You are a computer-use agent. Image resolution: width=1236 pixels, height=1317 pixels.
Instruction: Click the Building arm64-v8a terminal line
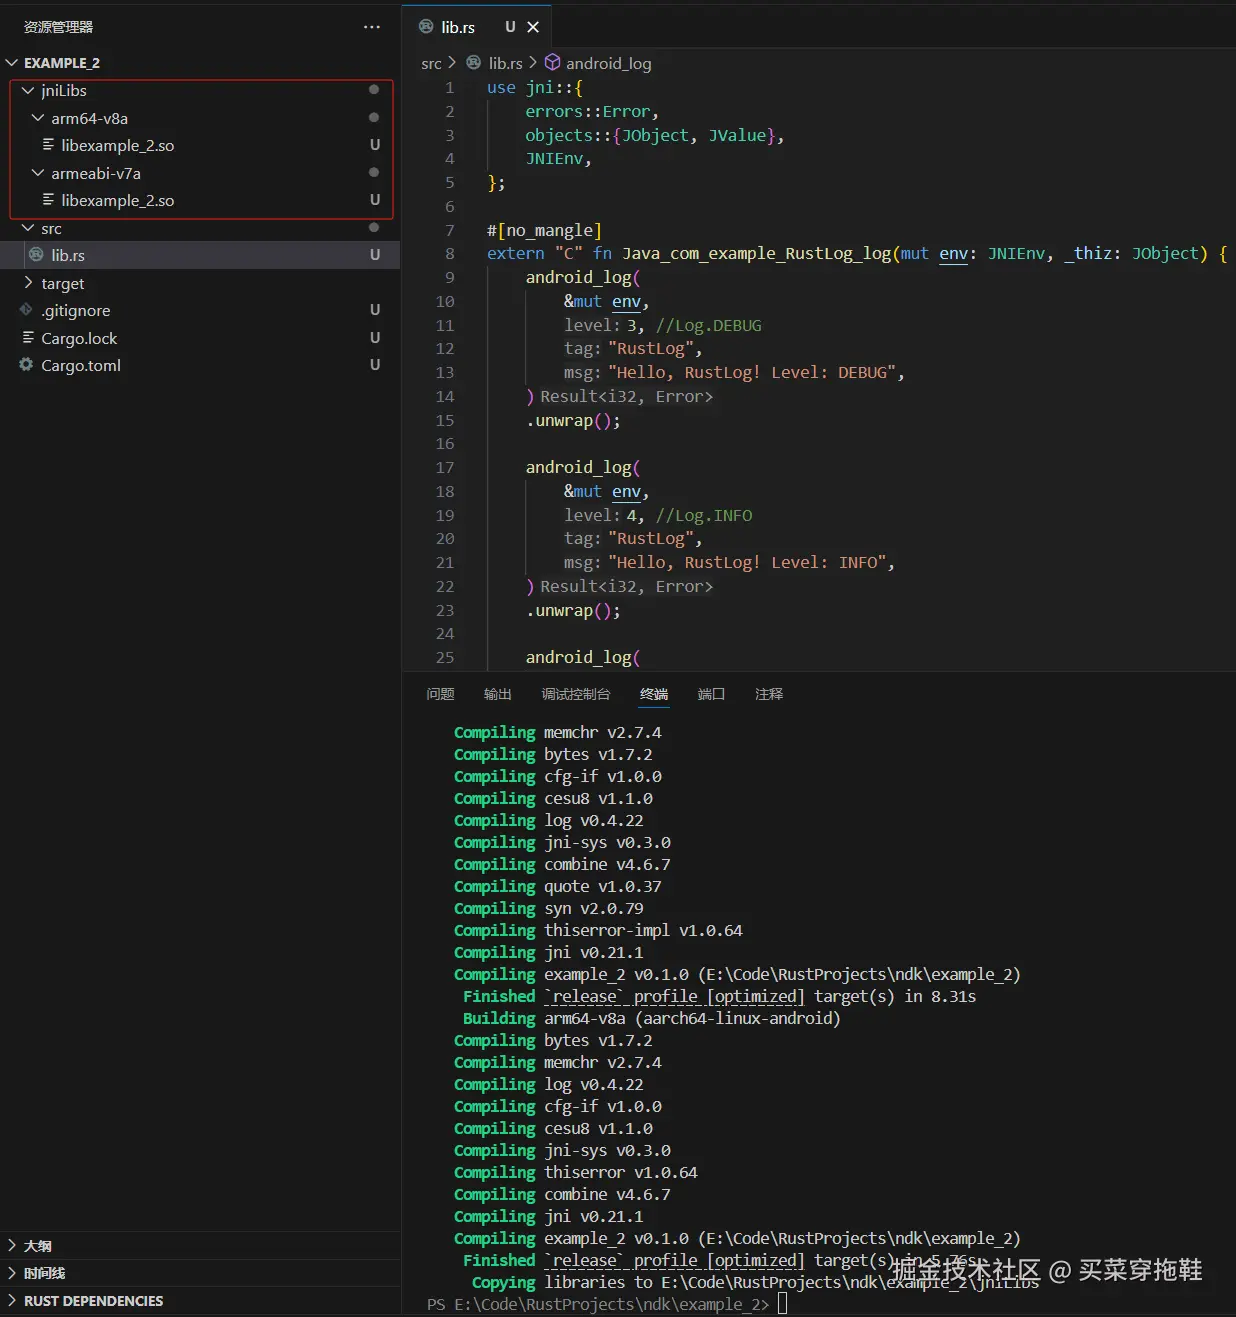pos(652,1018)
